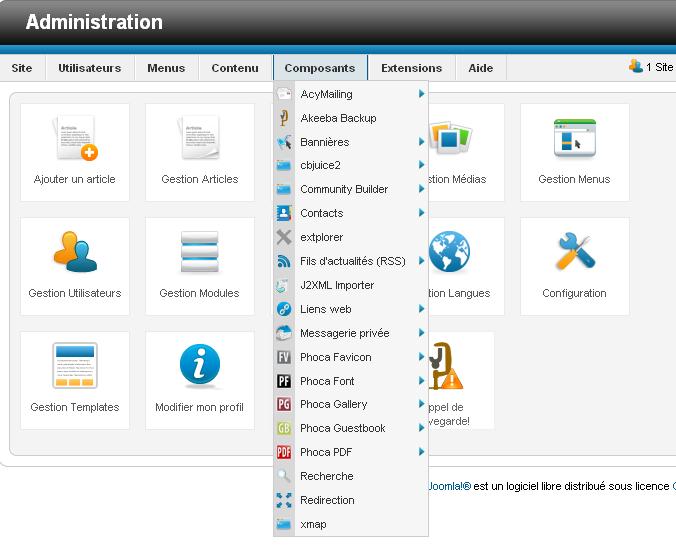Viewport: 676px width, 552px height.
Task: Click the Bannières icon in menu
Action: (284, 142)
